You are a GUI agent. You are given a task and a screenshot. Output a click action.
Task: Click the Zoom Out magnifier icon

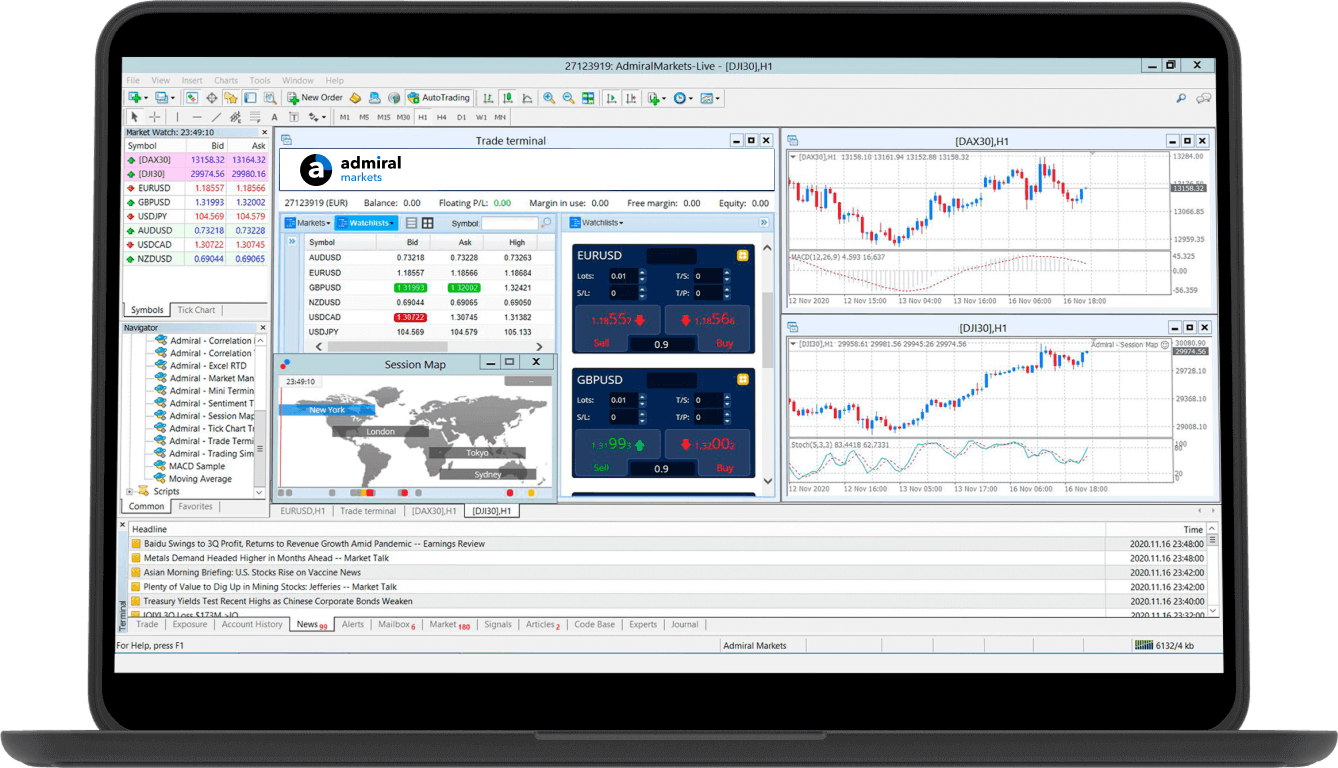[568, 98]
